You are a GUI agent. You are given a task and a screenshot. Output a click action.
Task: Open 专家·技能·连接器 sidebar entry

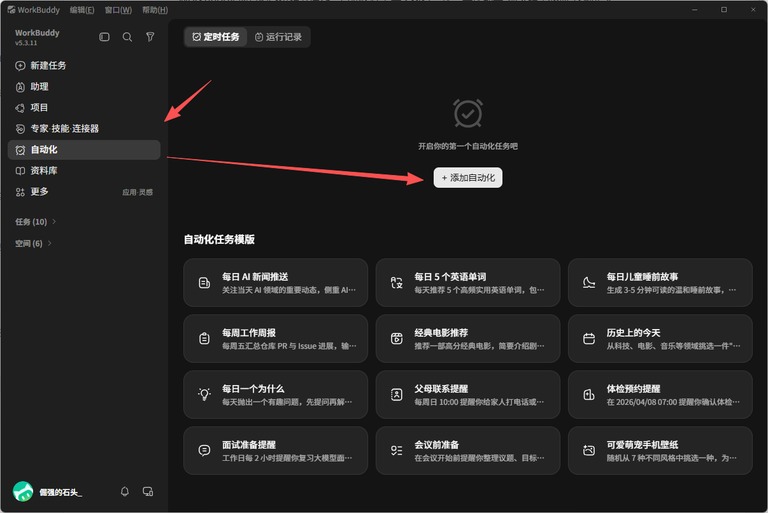click(x=84, y=129)
